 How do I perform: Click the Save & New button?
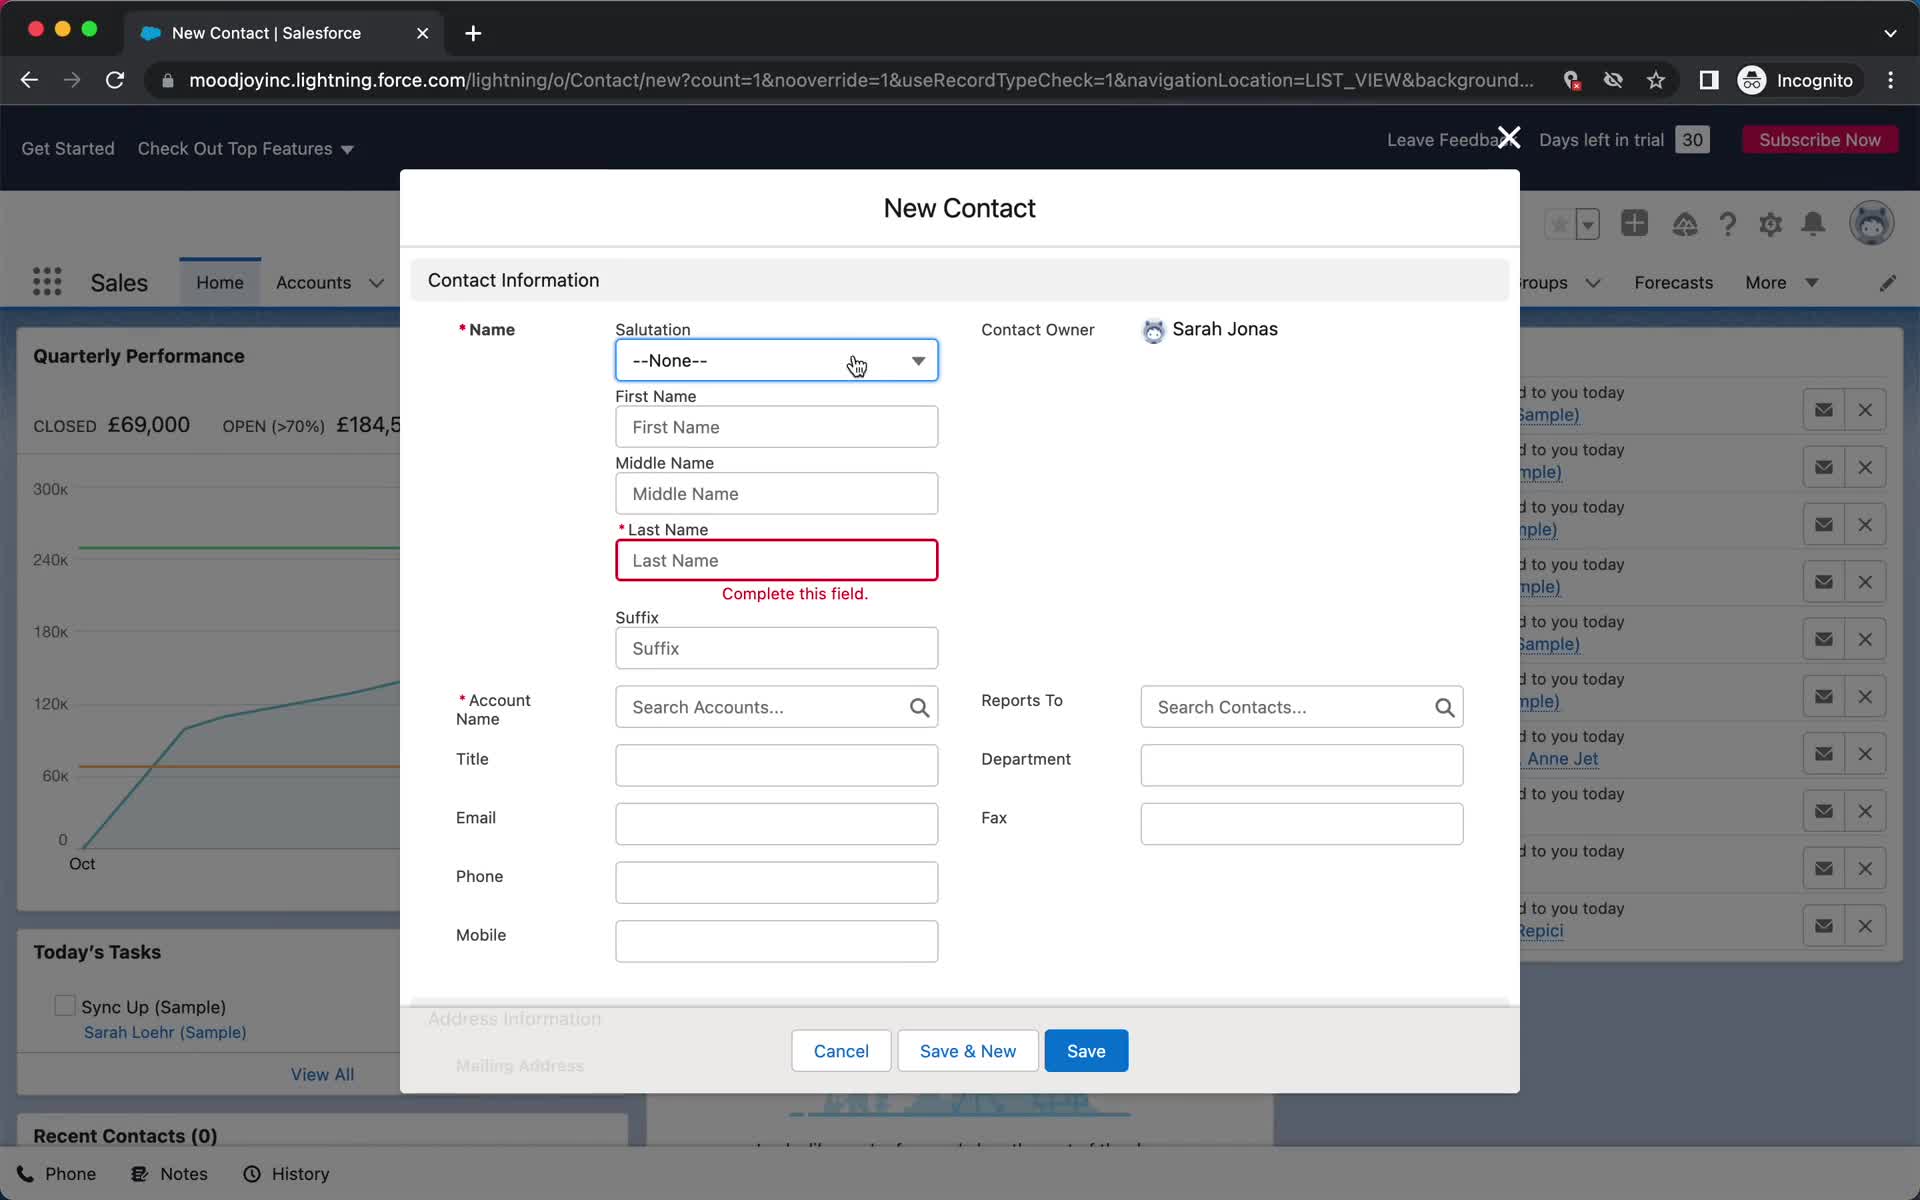[967, 1051]
